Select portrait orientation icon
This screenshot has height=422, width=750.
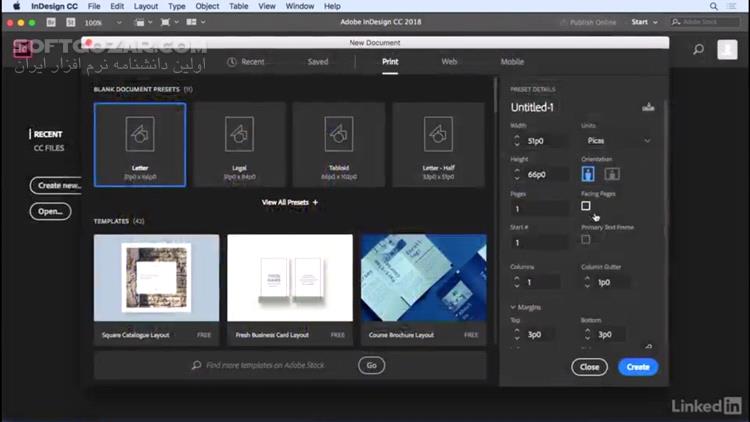tap(588, 174)
